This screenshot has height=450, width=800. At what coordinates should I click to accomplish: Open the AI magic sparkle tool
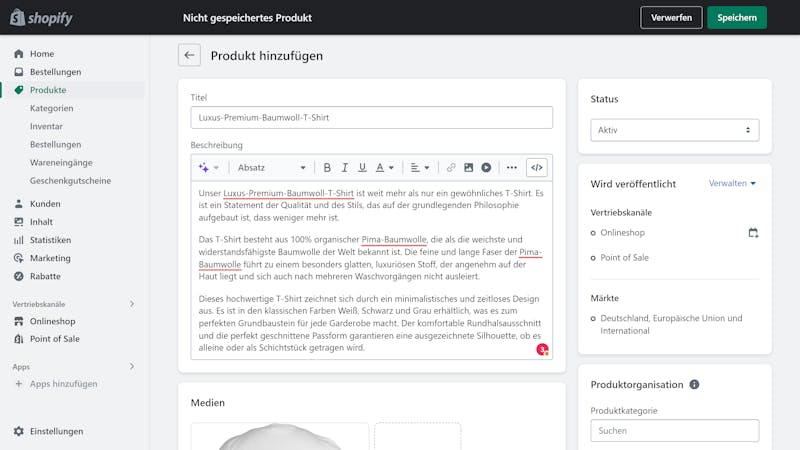(x=204, y=167)
